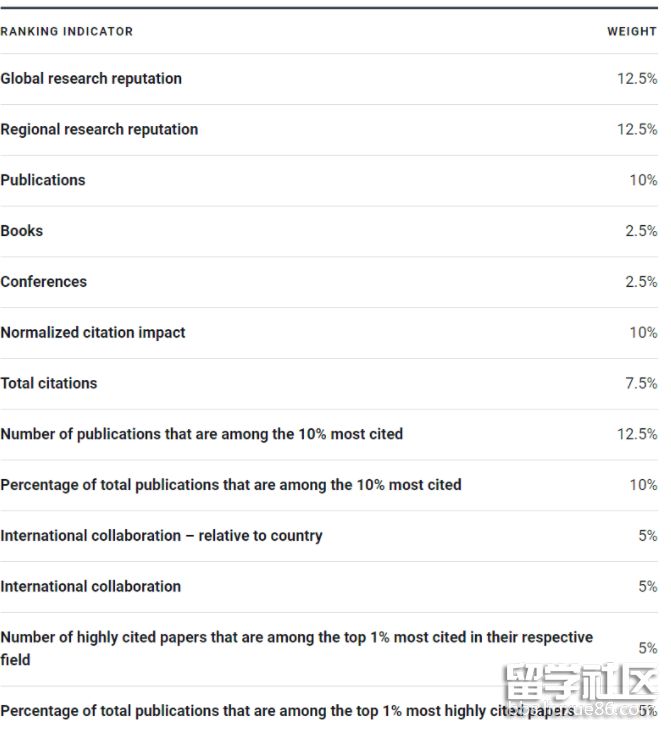Click the Conferences indicator label

pos(44,282)
